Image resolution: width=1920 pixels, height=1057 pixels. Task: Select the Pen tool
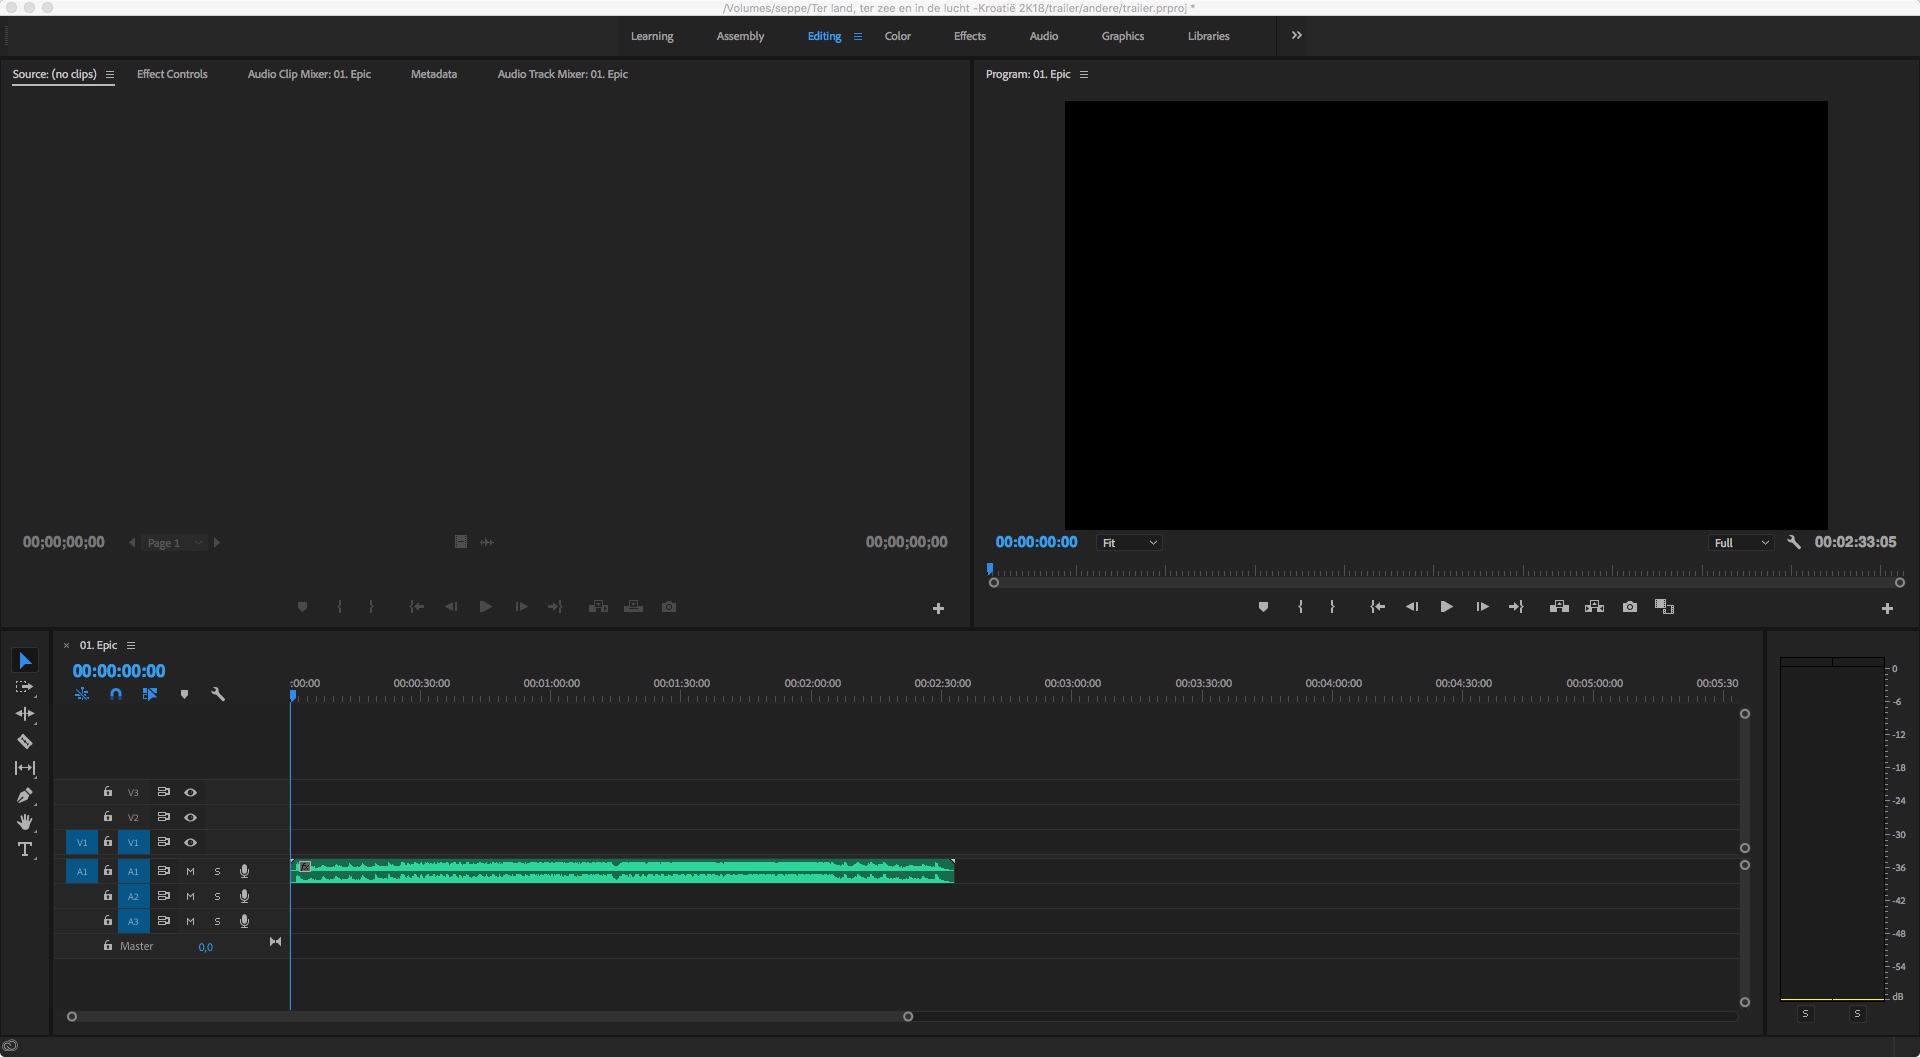[x=25, y=795]
